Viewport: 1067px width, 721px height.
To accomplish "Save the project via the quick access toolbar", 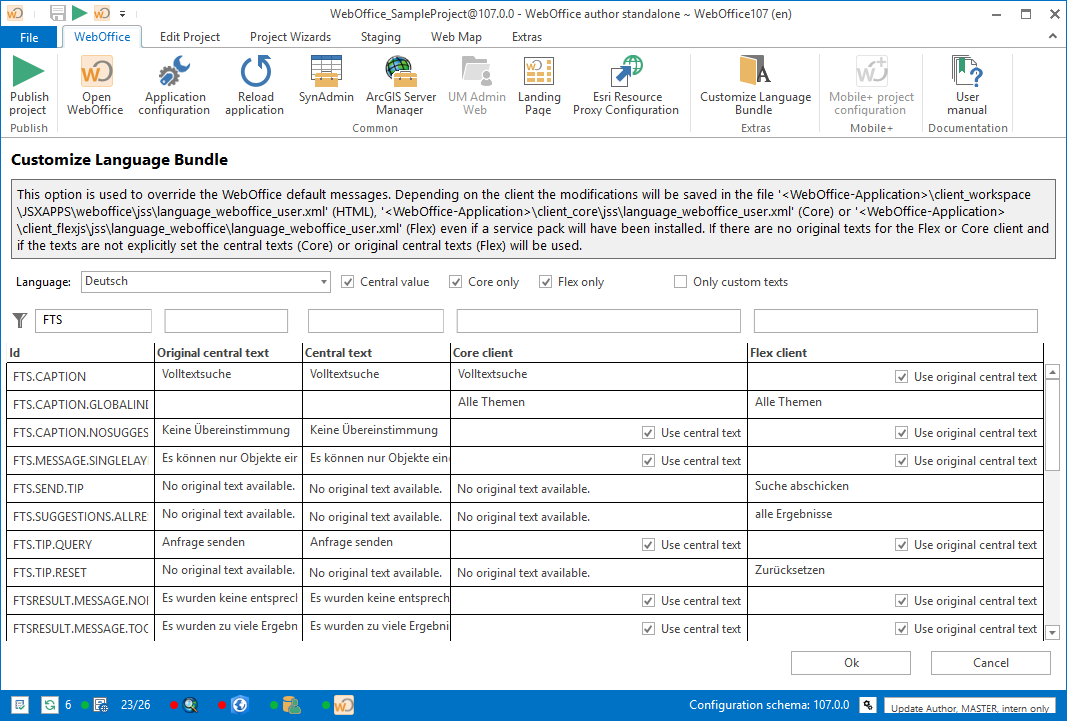I will point(57,13).
